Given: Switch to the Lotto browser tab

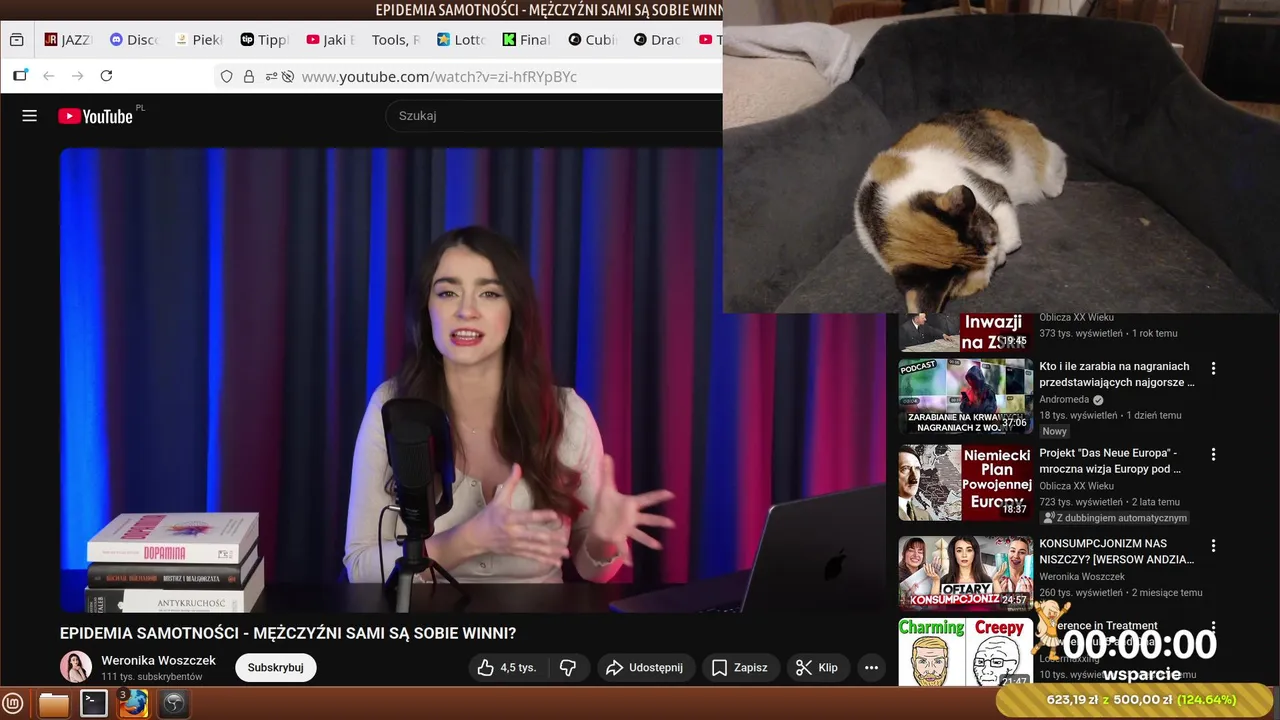Looking at the screenshot, I should pyautogui.click(x=460, y=40).
